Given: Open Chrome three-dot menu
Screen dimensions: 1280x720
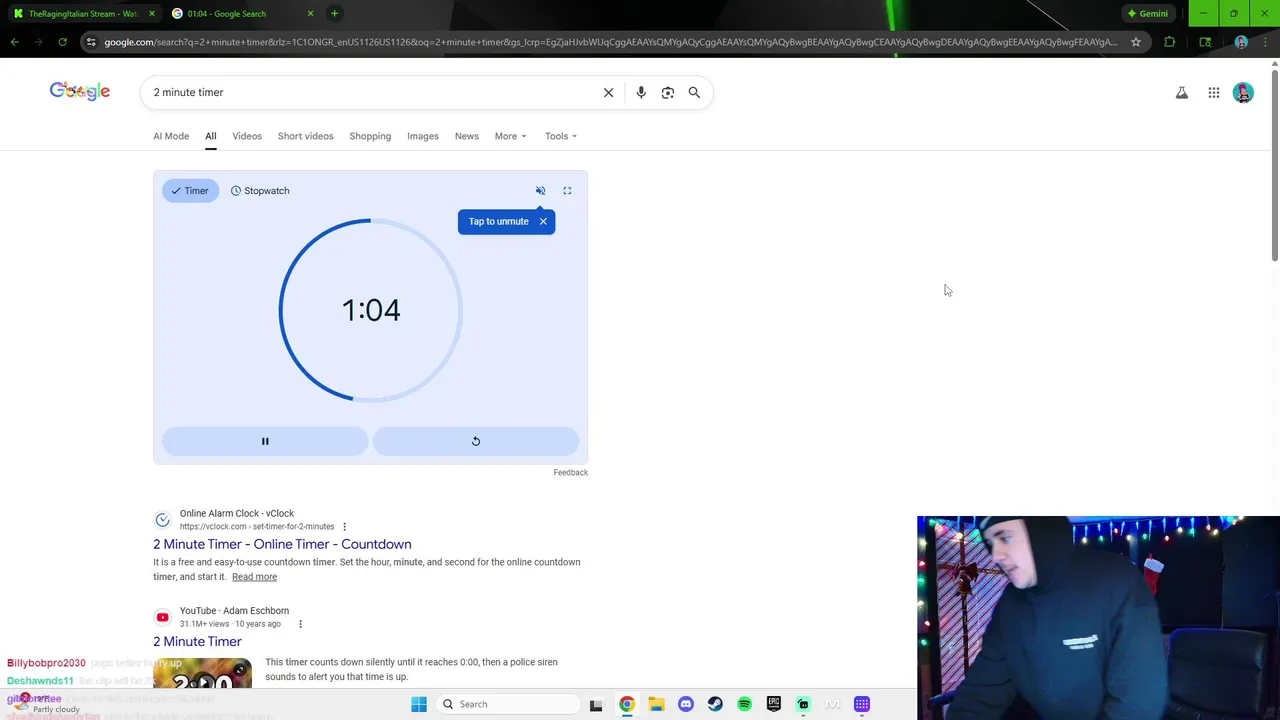Looking at the screenshot, I should pyautogui.click(x=1265, y=42).
